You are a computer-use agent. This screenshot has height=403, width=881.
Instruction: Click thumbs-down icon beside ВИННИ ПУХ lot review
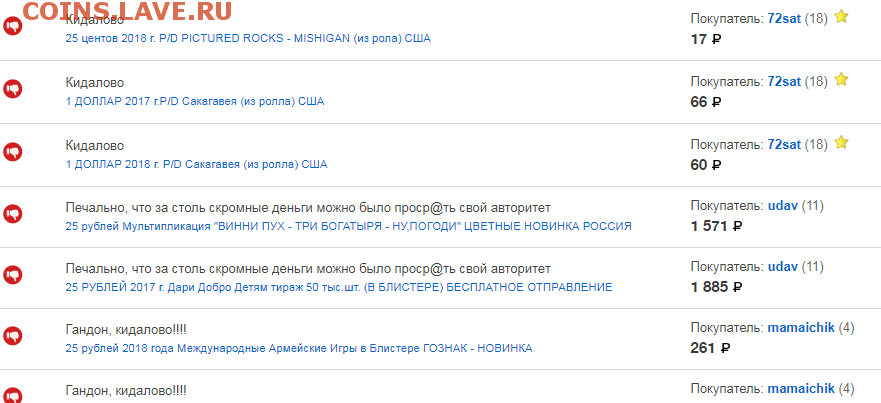pos(12,214)
